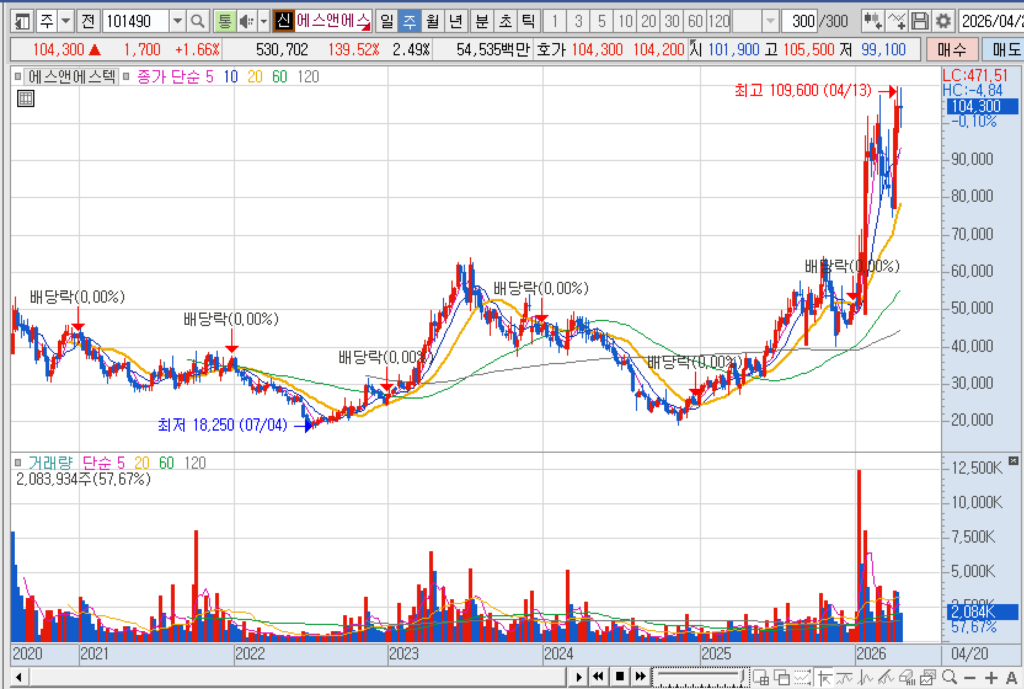Click the vertical line chart analysis icon

coord(865,677)
